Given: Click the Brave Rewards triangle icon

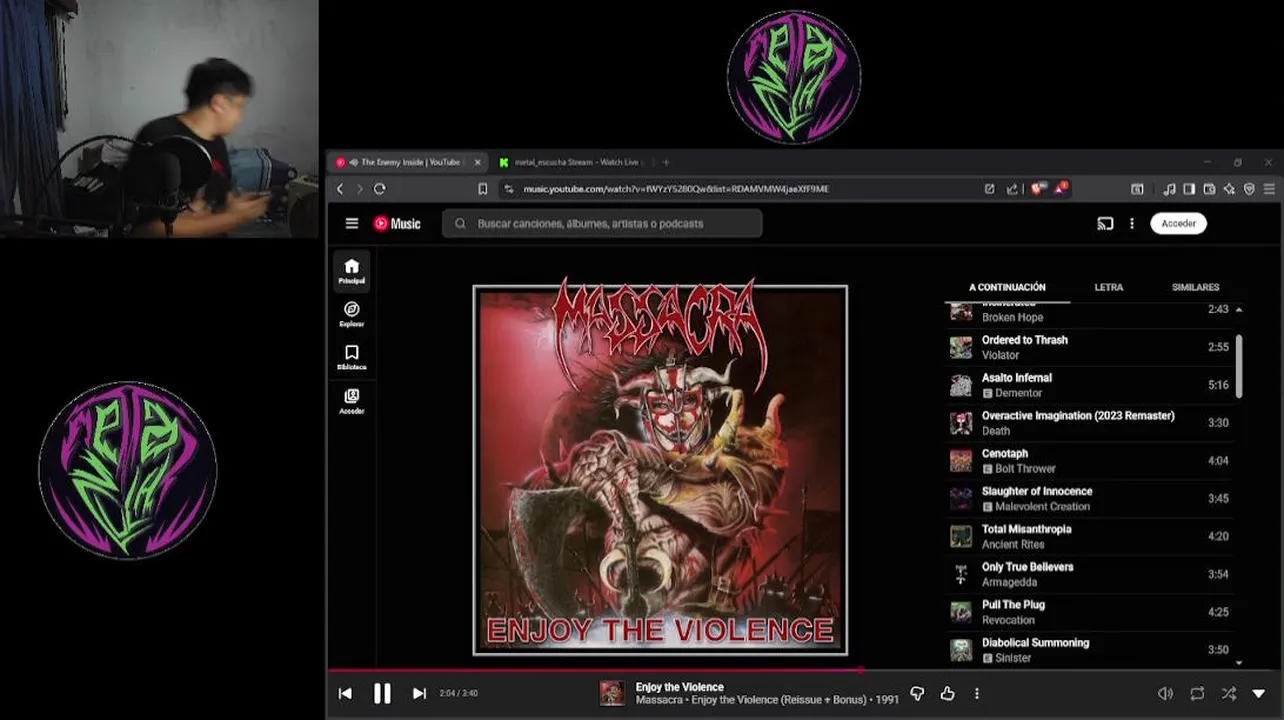Looking at the screenshot, I should [x=1061, y=188].
